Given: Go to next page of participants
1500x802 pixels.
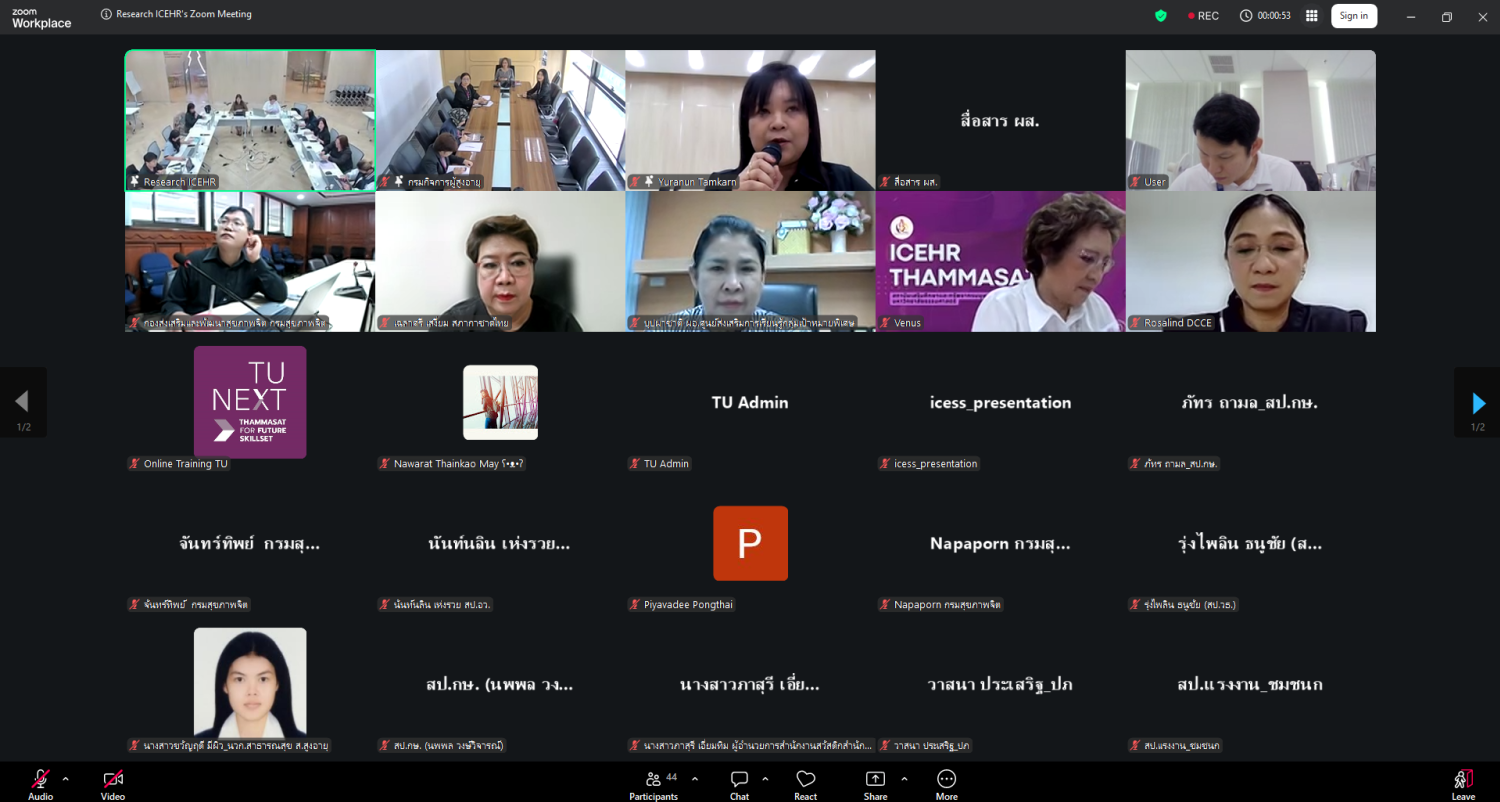Looking at the screenshot, I should pyautogui.click(x=1478, y=402).
